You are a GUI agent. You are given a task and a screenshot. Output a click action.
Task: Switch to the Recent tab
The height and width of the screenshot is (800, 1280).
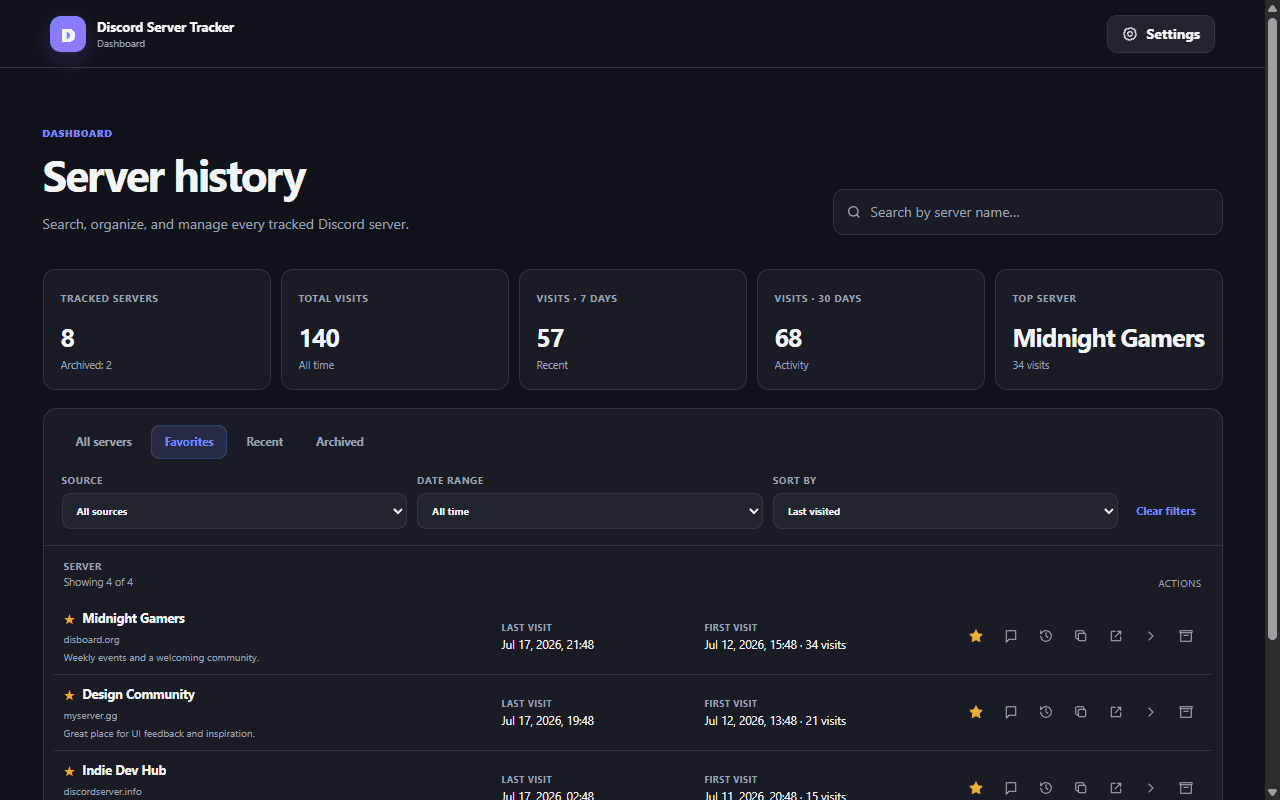coord(265,442)
